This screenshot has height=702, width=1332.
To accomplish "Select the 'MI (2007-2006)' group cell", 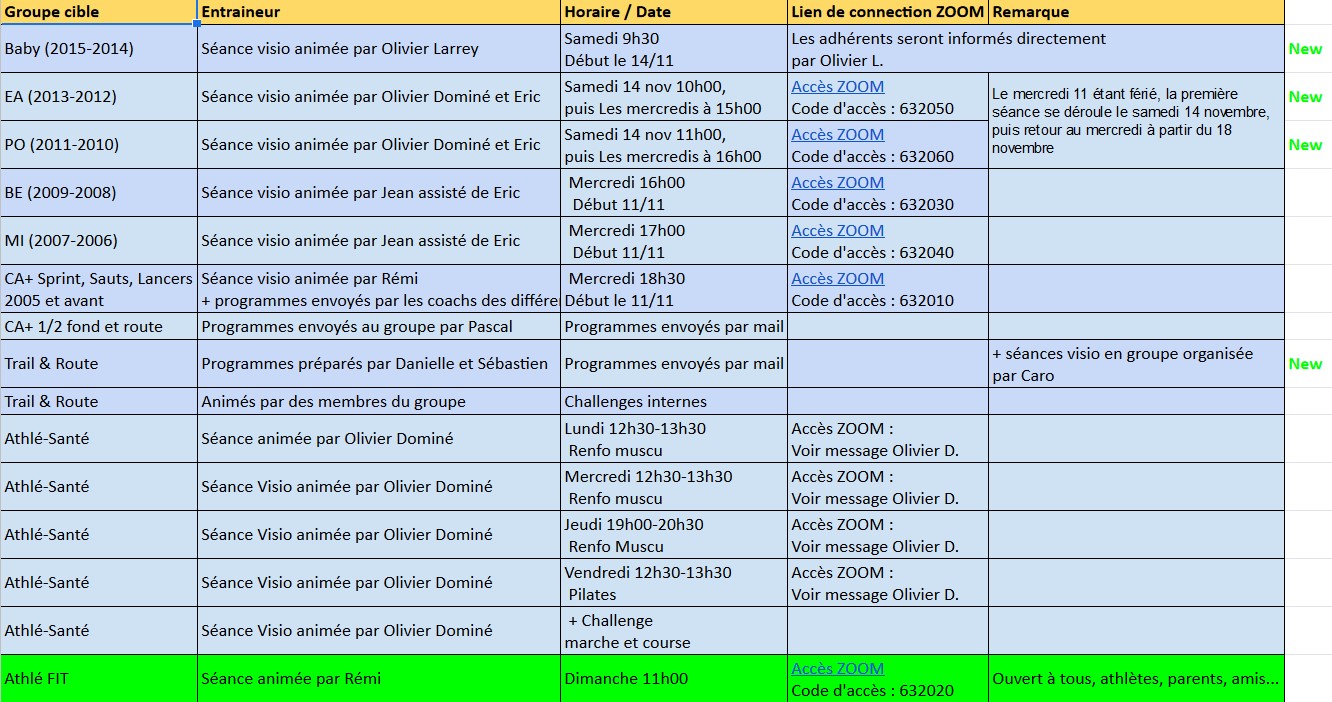I will point(99,241).
